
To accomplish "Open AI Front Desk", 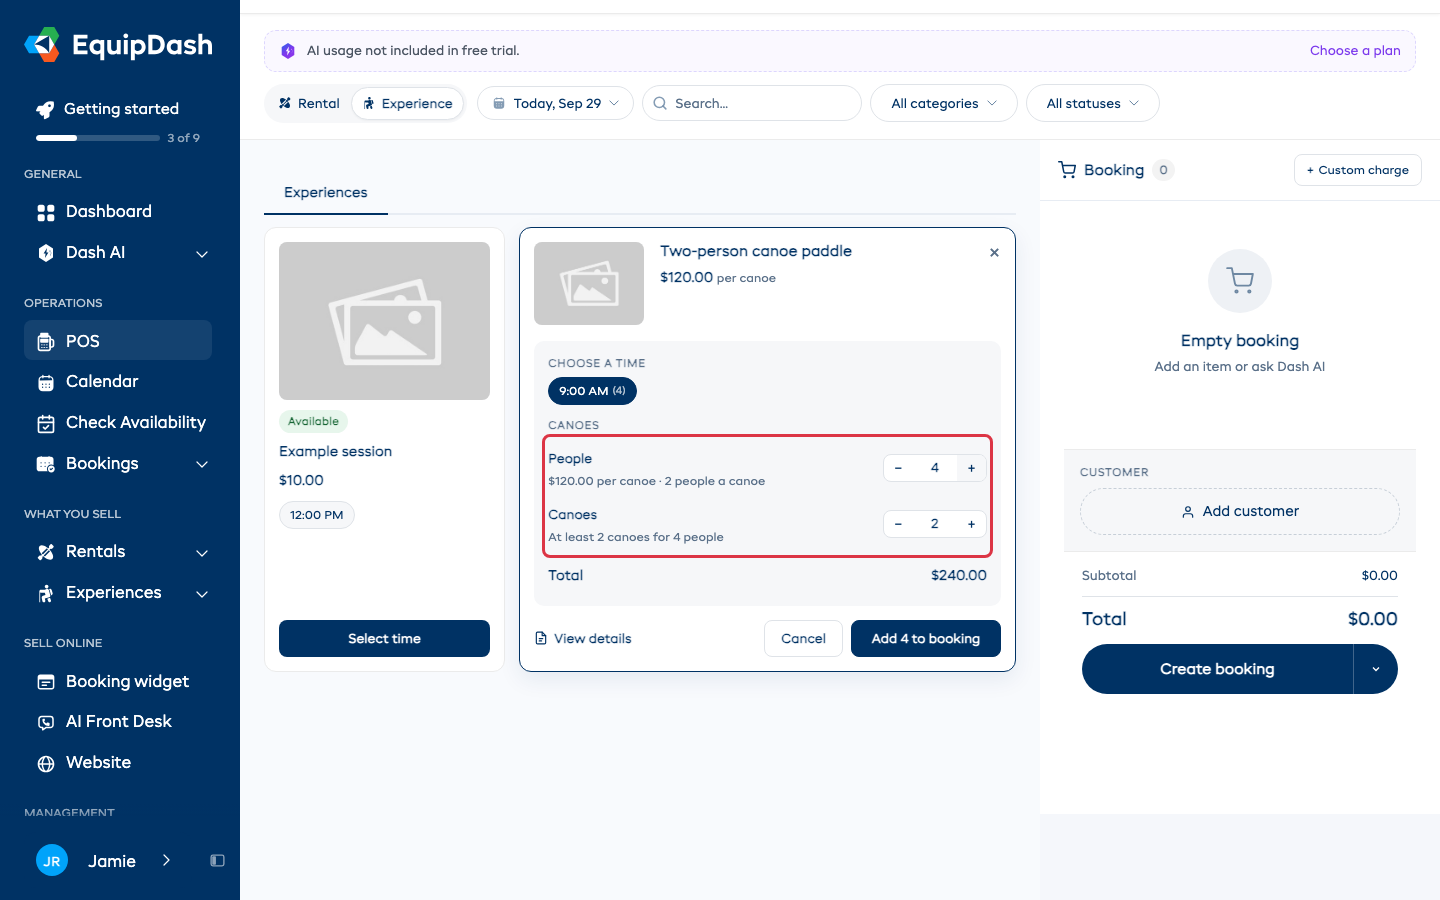I will click(x=118, y=722).
